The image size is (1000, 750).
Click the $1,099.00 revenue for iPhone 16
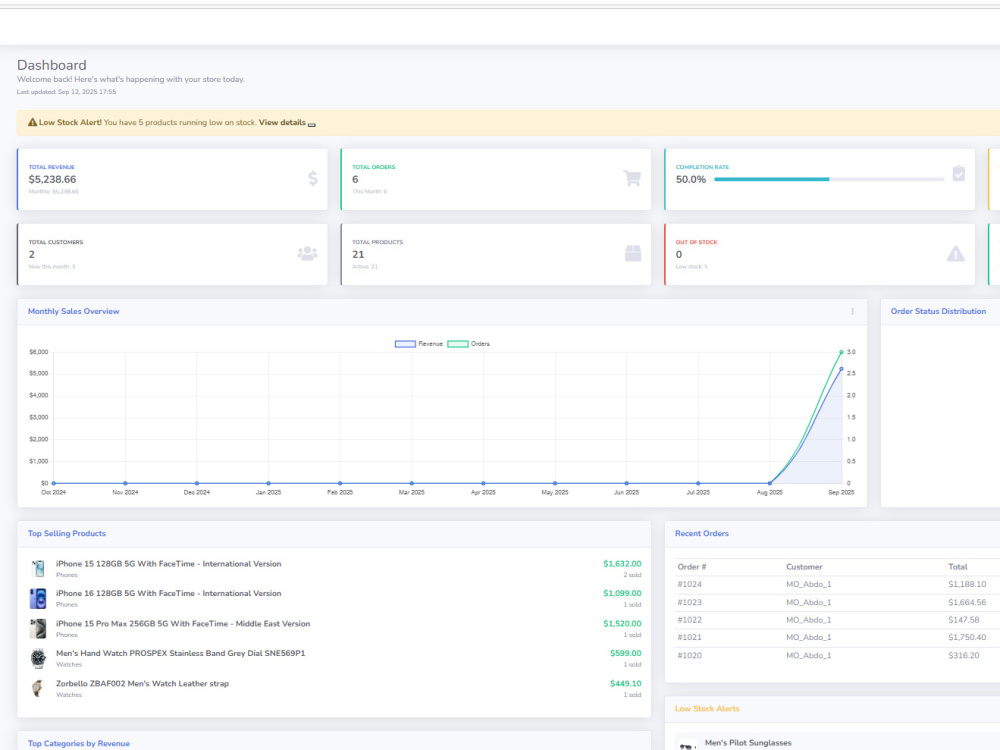click(x=622, y=593)
